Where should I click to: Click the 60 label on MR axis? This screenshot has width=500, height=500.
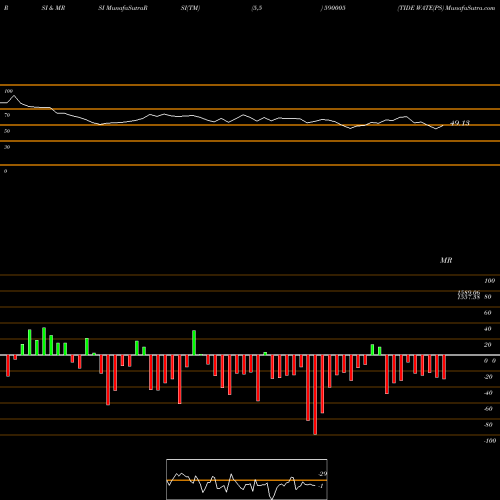487,313
